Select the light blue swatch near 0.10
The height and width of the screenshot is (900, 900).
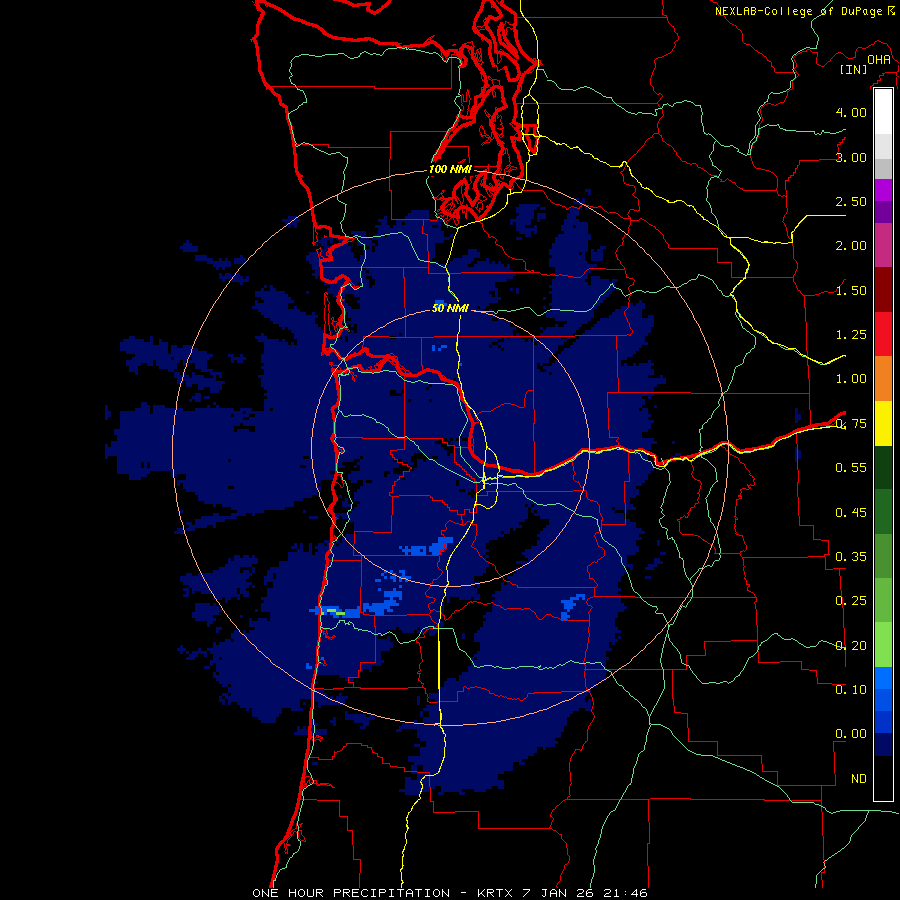883,678
